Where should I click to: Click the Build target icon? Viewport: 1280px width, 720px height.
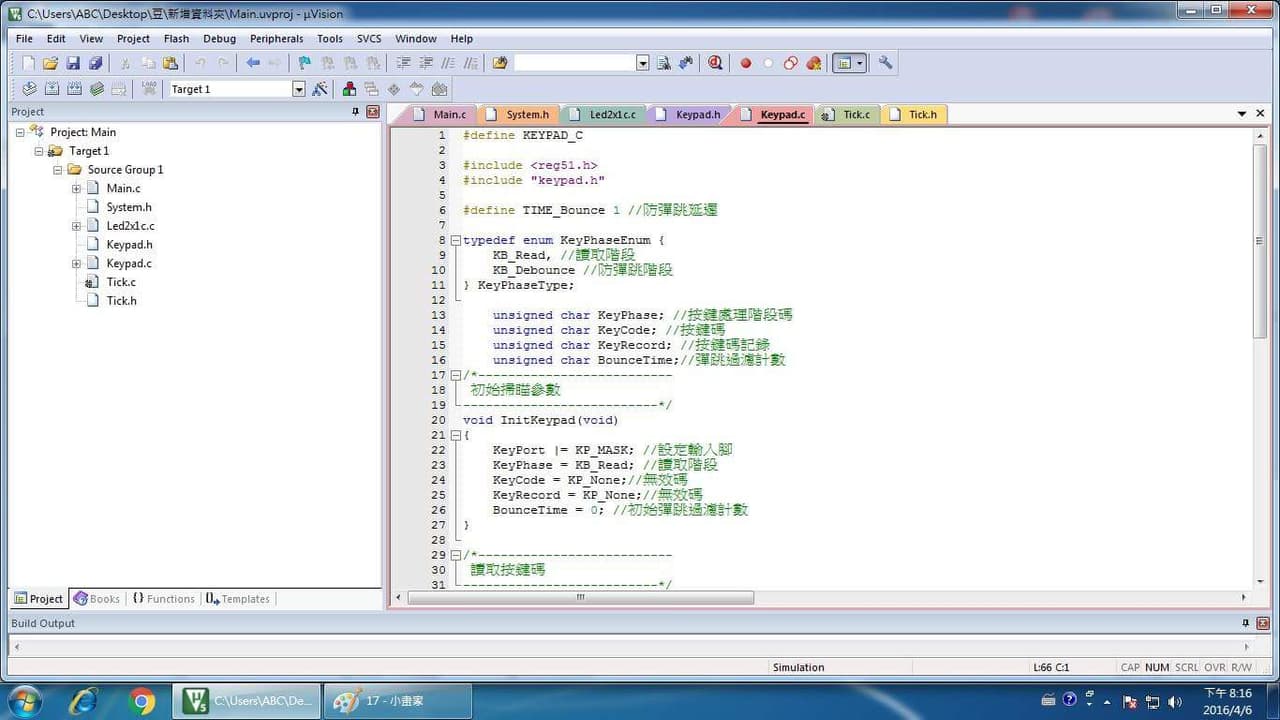tap(52, 89)
